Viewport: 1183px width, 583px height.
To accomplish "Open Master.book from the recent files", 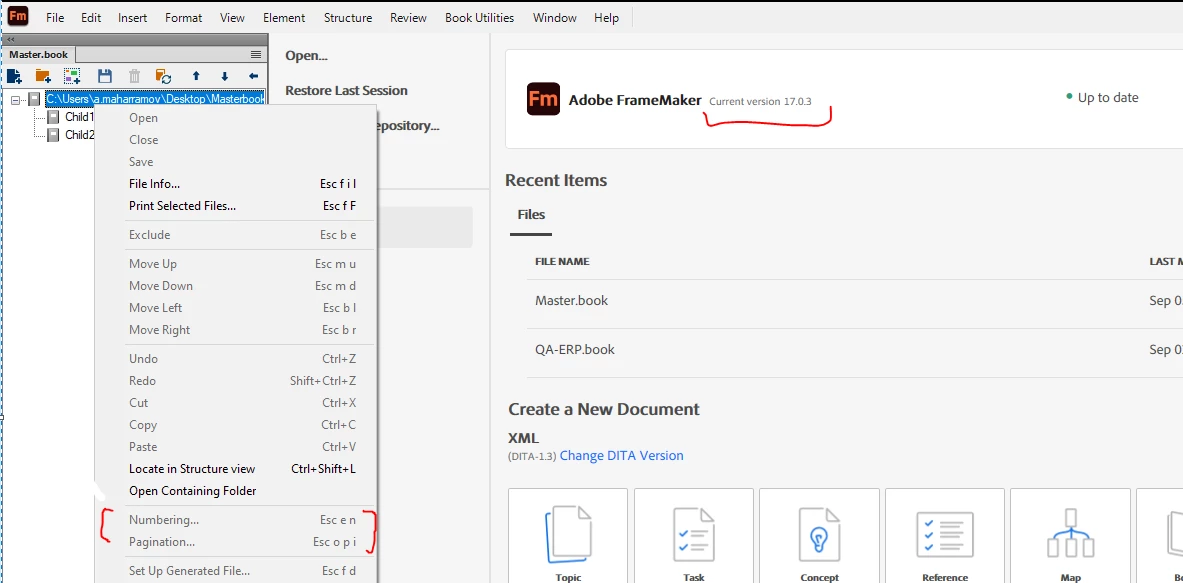I will [571, 300].
